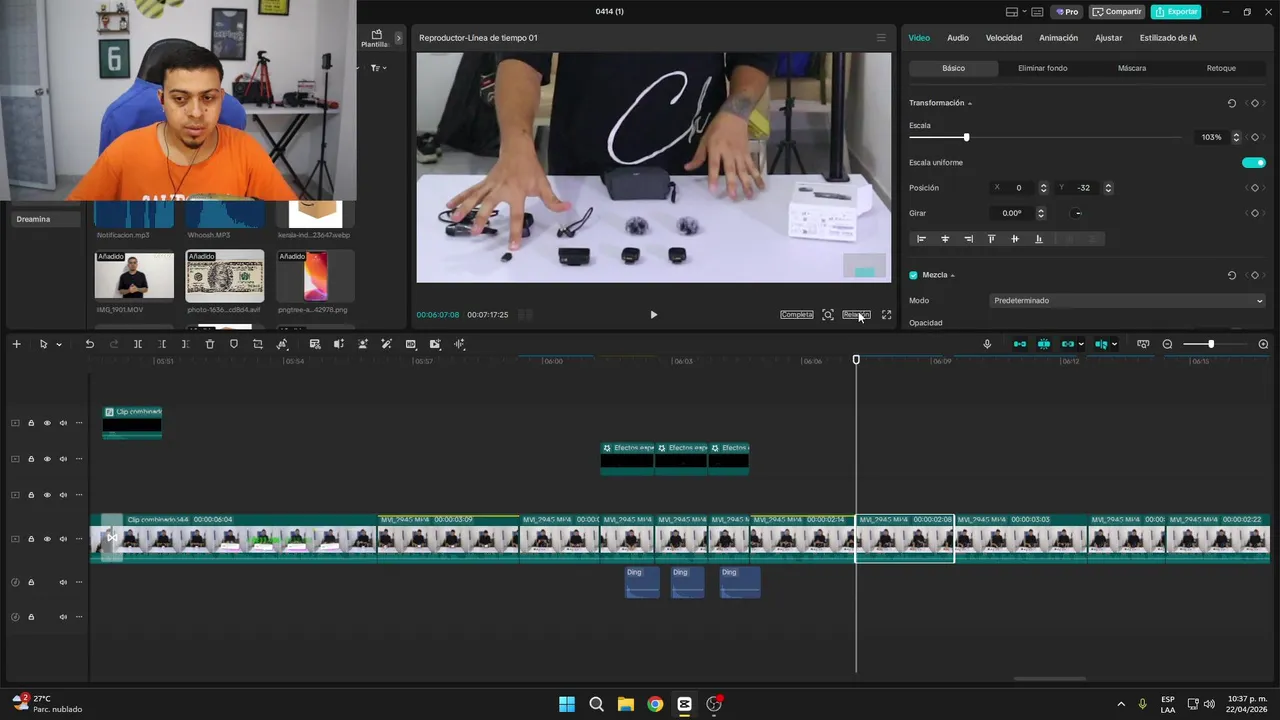Toggle the Escala uniforme switch
The height and width of the screenshot is (720, 1280).
[1254, 162]
